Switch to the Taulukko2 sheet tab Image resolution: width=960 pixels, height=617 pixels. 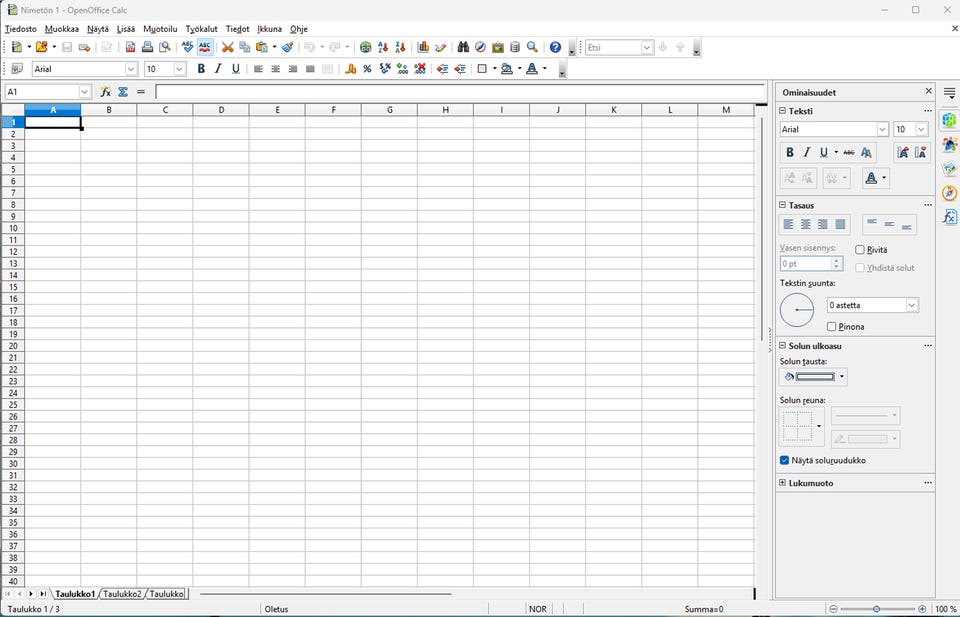click(122, 594)
